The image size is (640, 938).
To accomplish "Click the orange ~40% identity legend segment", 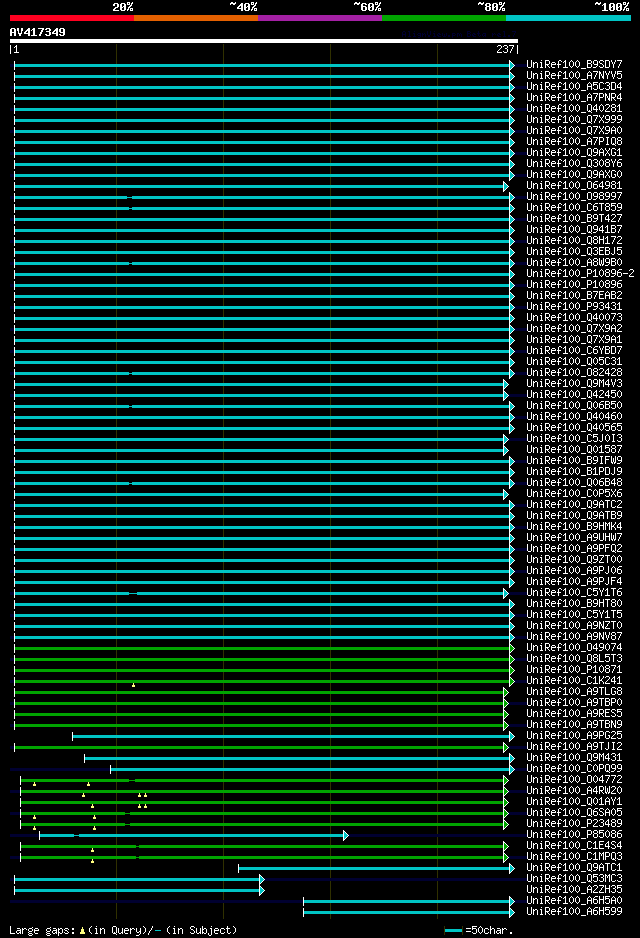I will [x=196, y=18].
